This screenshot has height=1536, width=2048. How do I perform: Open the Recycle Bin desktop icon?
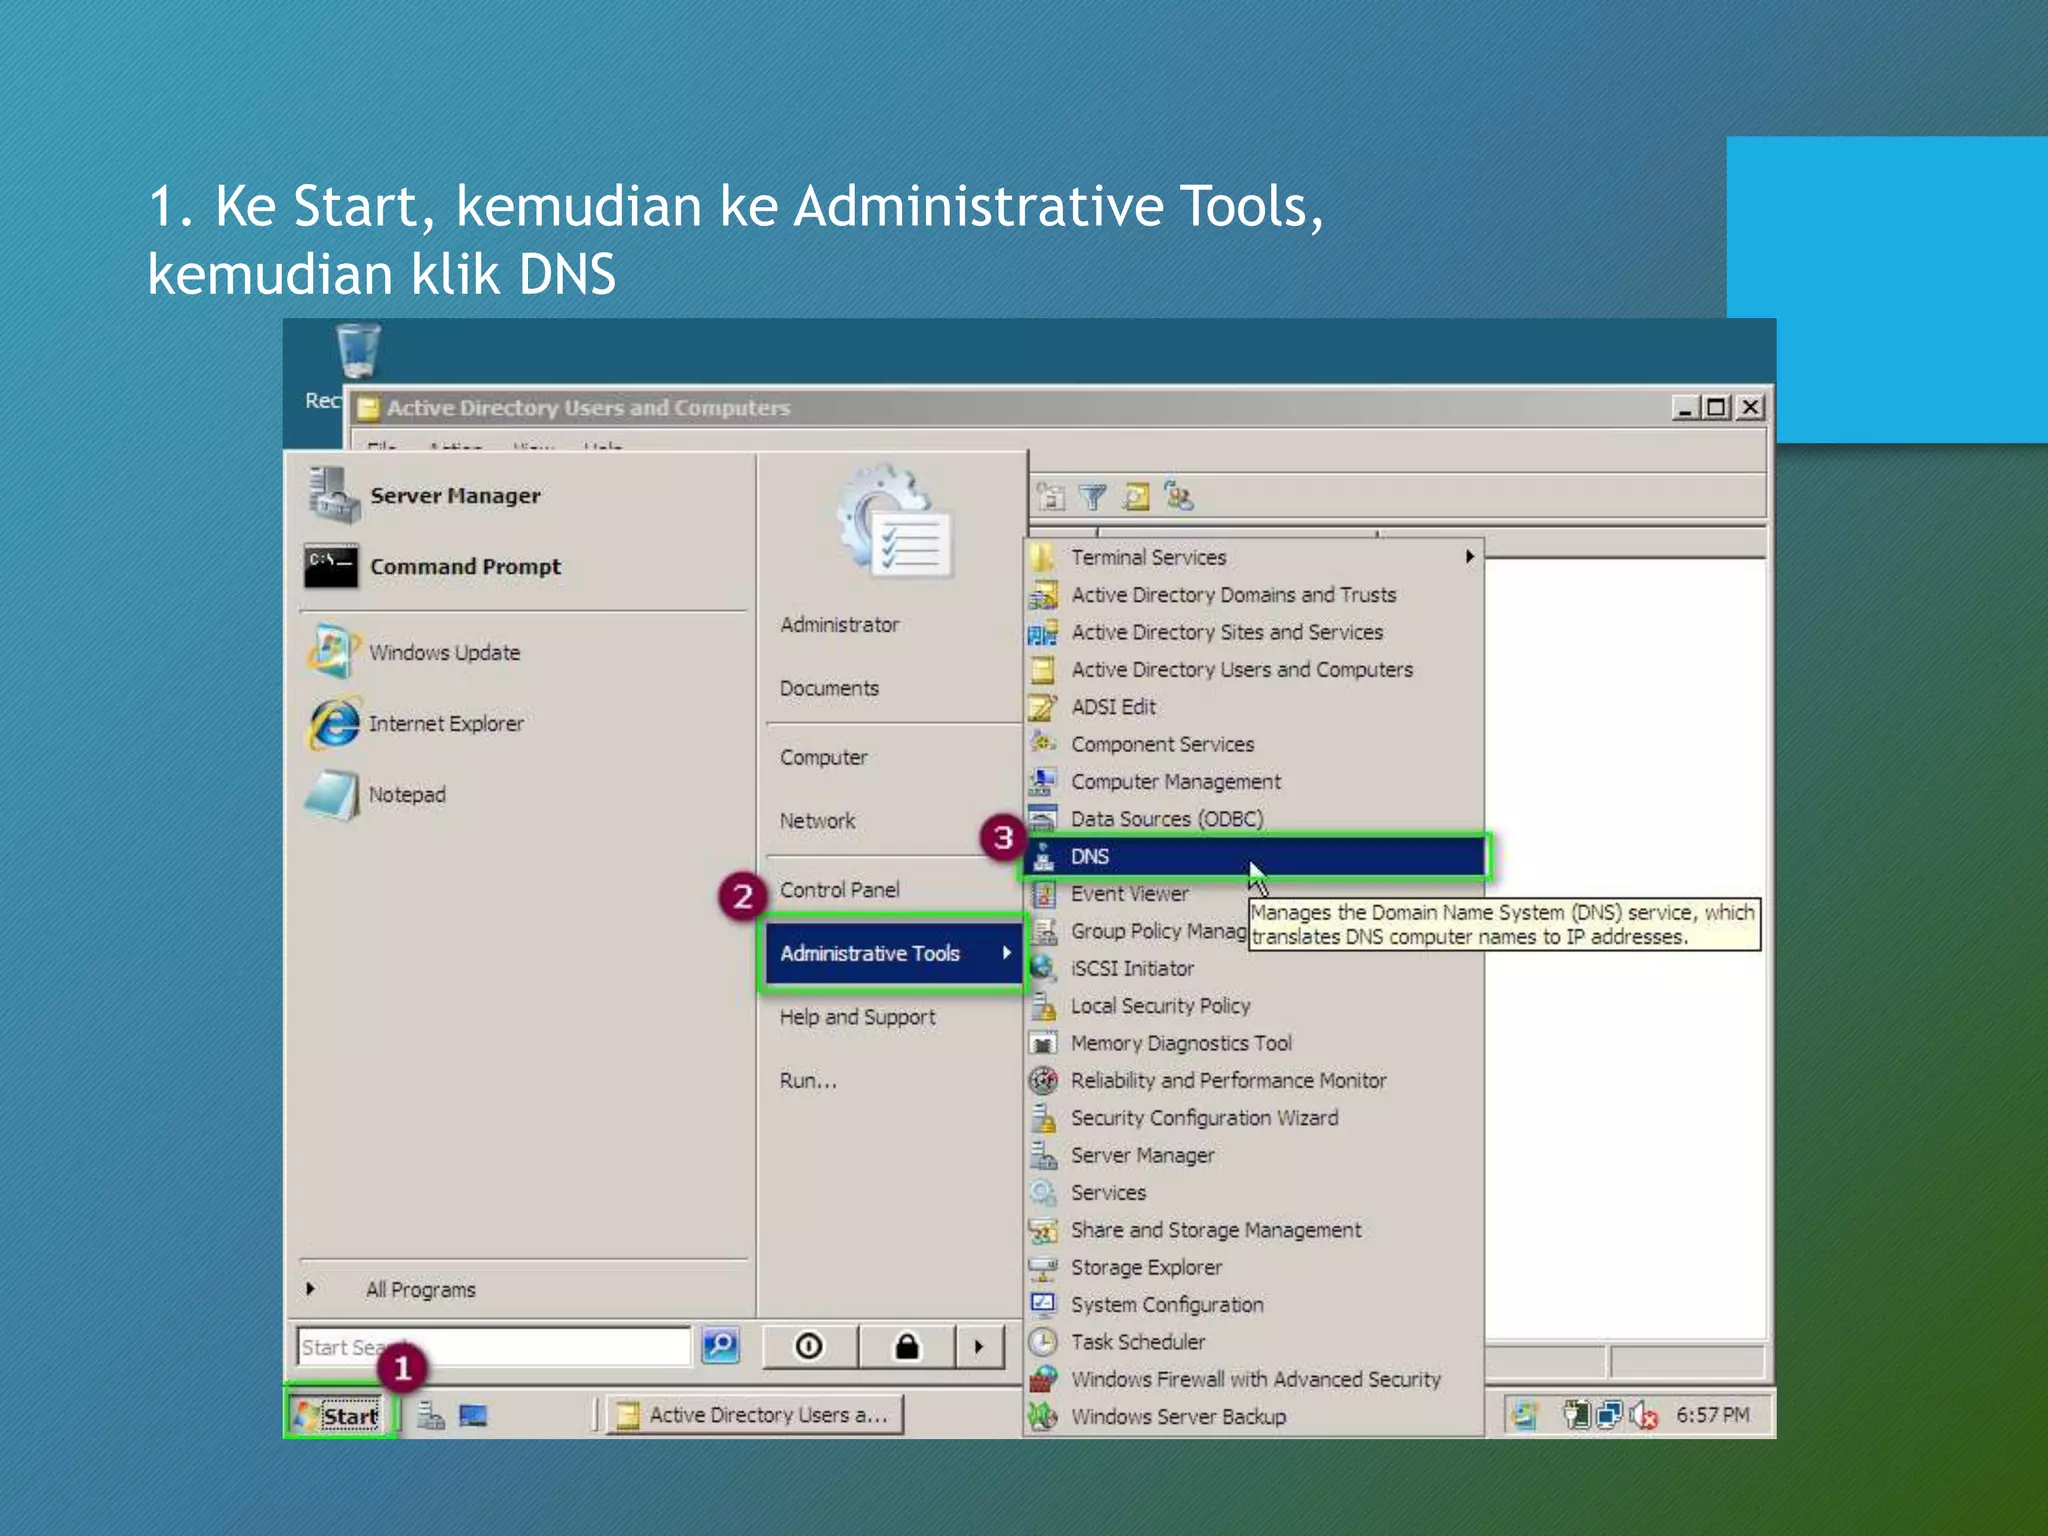point(357,350)
